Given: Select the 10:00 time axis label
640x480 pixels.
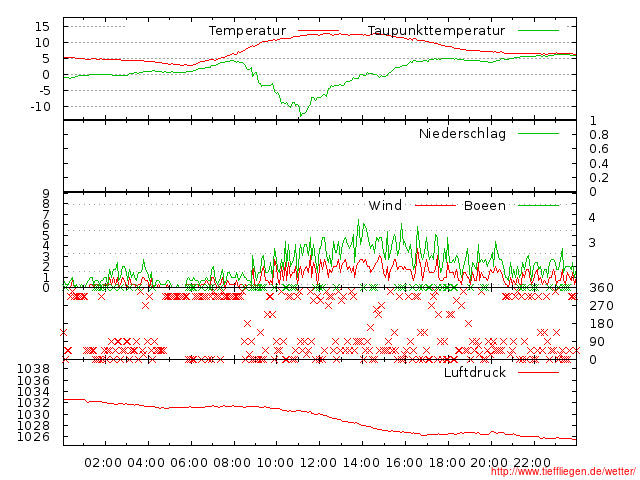Looking at the screenshot, I should click(x=275, y=463).
